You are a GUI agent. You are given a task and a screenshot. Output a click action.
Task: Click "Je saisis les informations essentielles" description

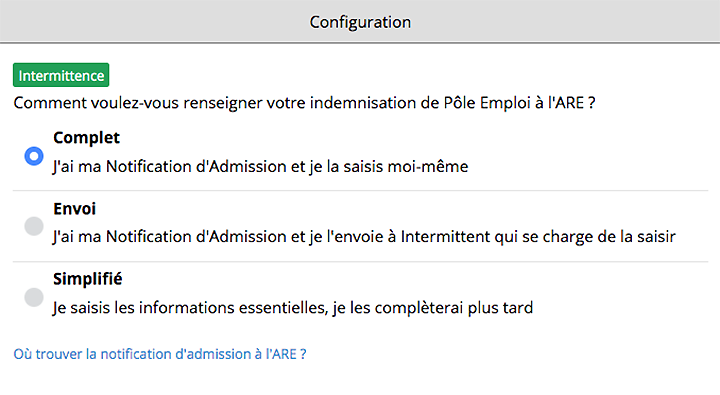292,307
